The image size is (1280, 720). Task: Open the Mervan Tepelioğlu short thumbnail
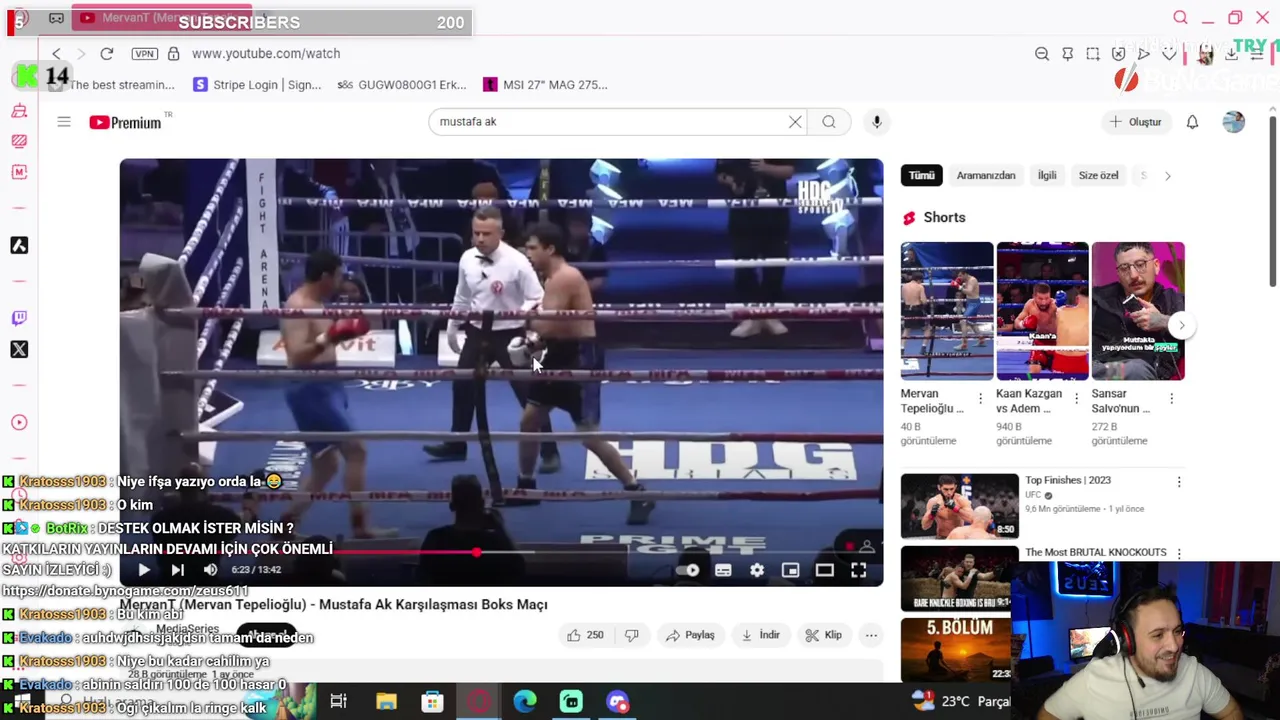(x=947, y=311)
